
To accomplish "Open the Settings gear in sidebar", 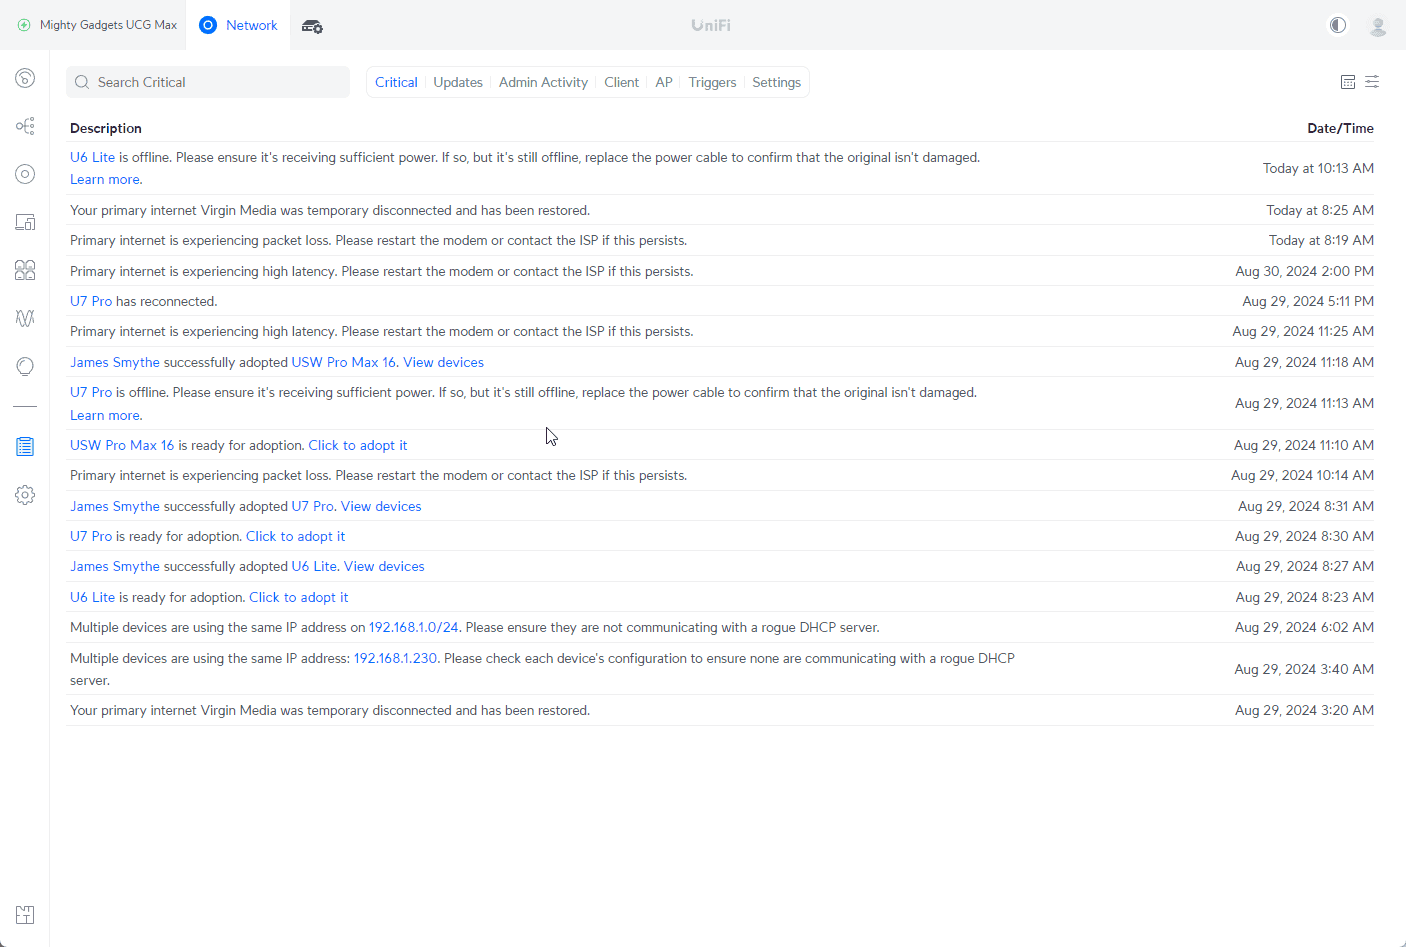I will 25,495.
